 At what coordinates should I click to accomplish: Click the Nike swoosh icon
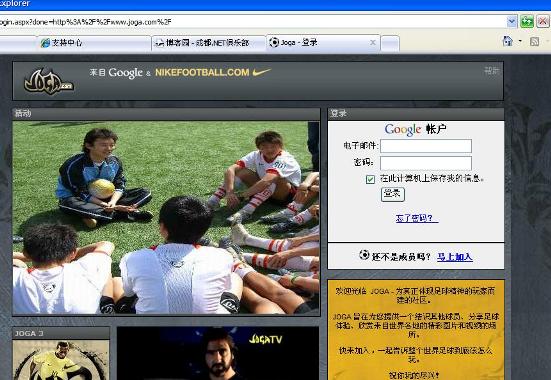(262, 72)
